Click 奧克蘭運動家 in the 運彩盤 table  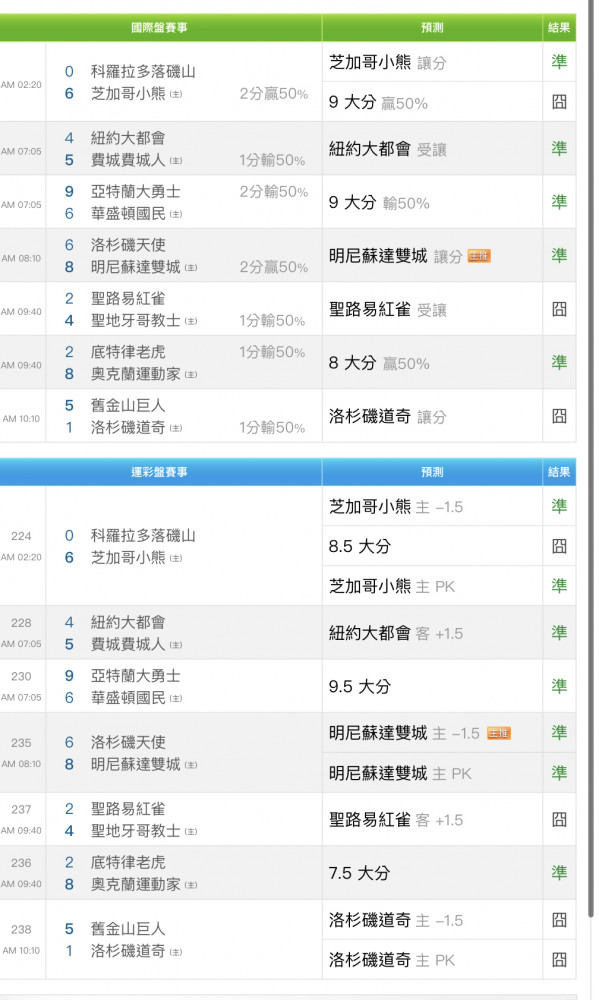pos(135,884)
